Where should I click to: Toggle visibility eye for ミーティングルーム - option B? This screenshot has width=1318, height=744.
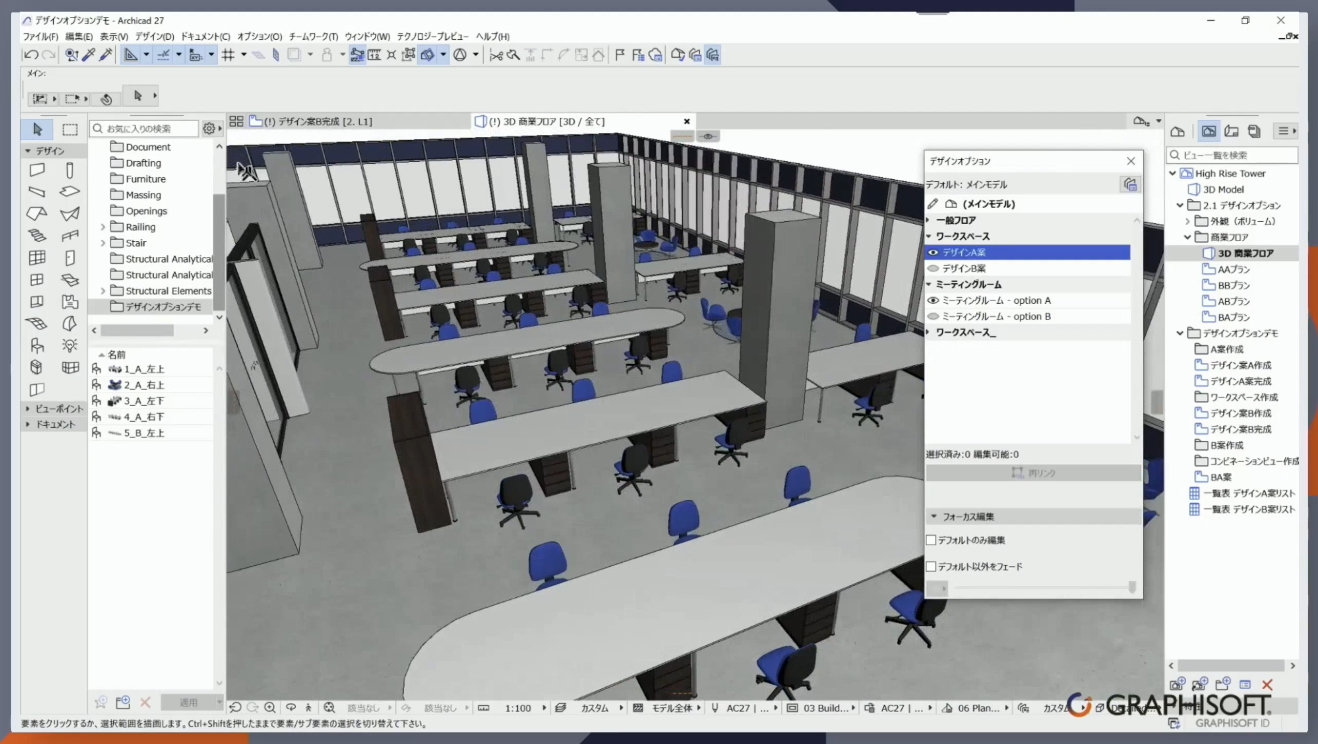[933, 317]
